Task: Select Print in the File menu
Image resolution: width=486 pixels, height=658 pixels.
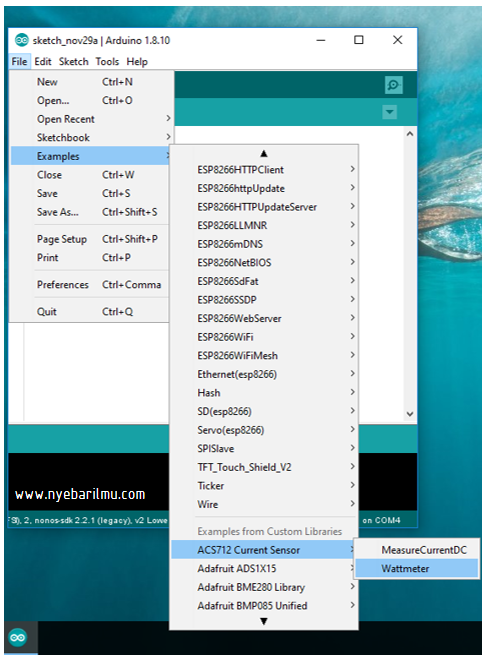Action: [x=90, y=258]
